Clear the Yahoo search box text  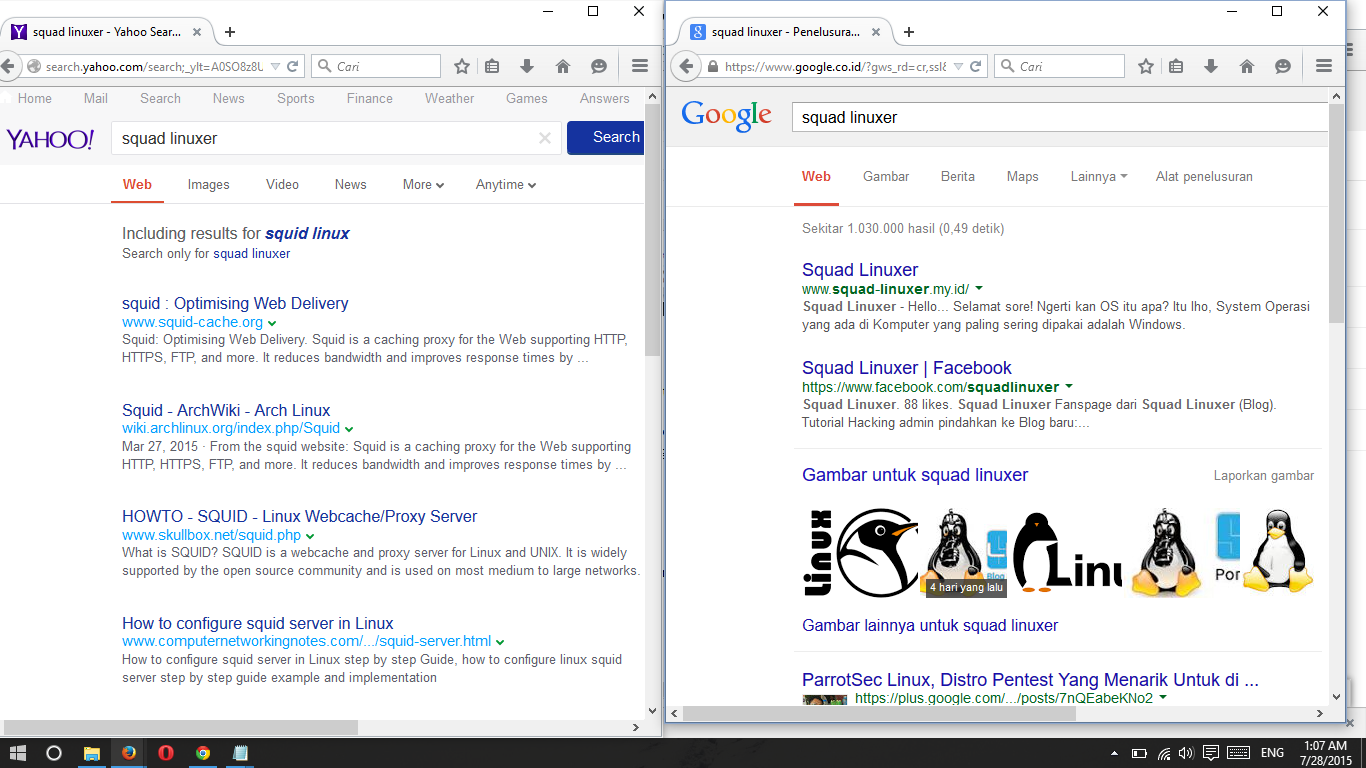(x=545, y=138)
